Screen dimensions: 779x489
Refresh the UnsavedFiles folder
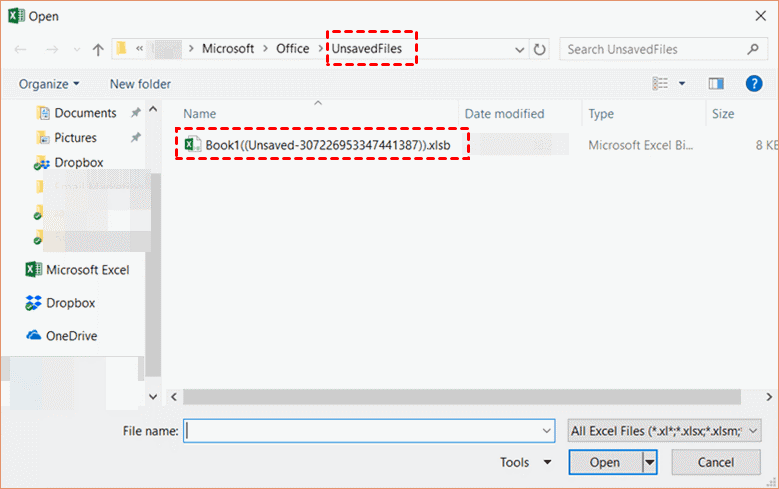[540, 49]
